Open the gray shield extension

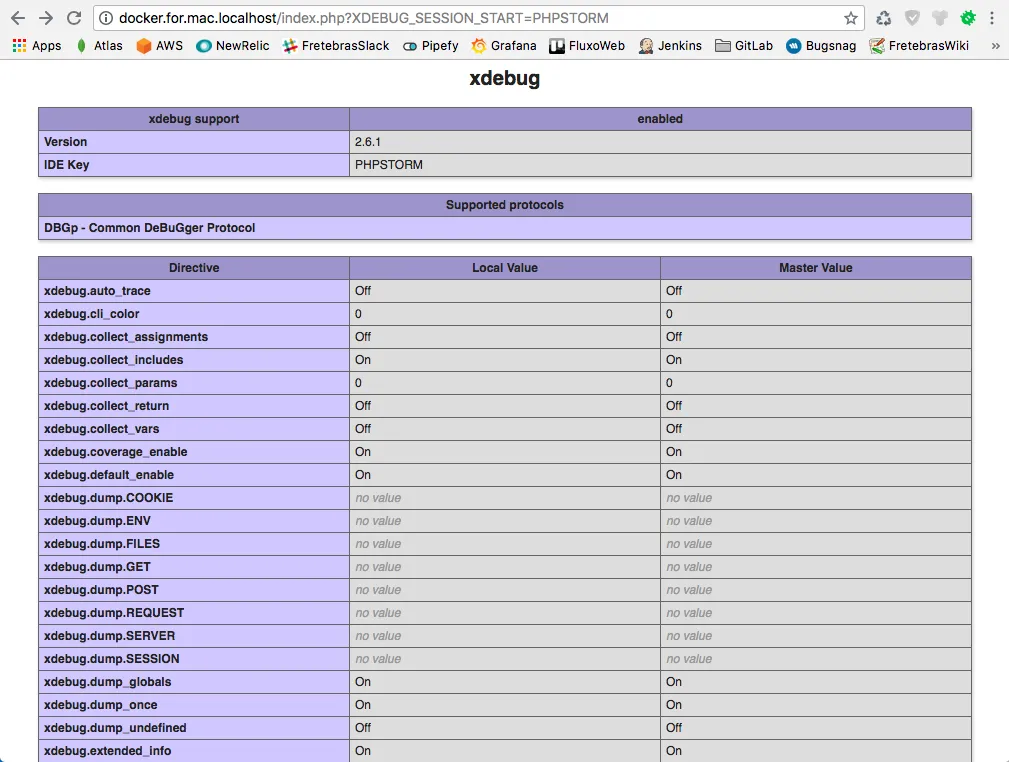(912, 18)
